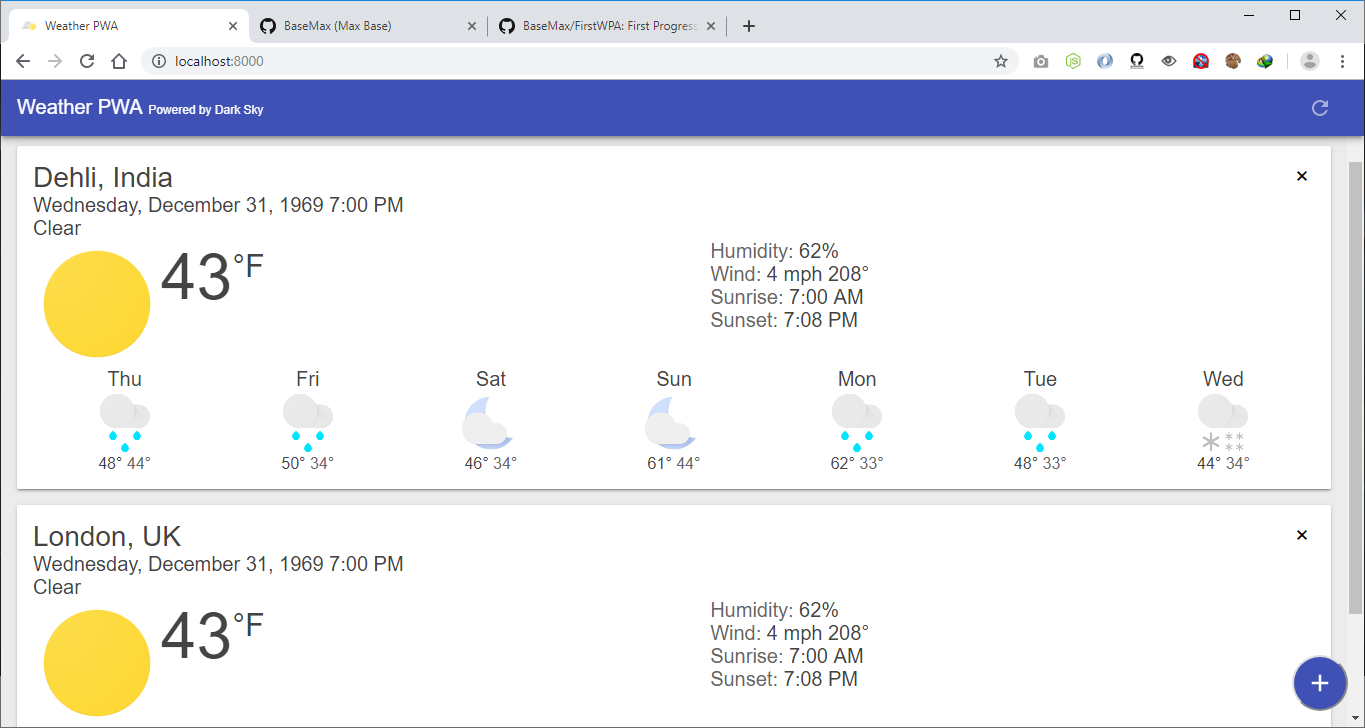The width and height of the screenshot is (1365, 728).
Task: Remove the London, UK weather card
Action: pos(1302,535)
